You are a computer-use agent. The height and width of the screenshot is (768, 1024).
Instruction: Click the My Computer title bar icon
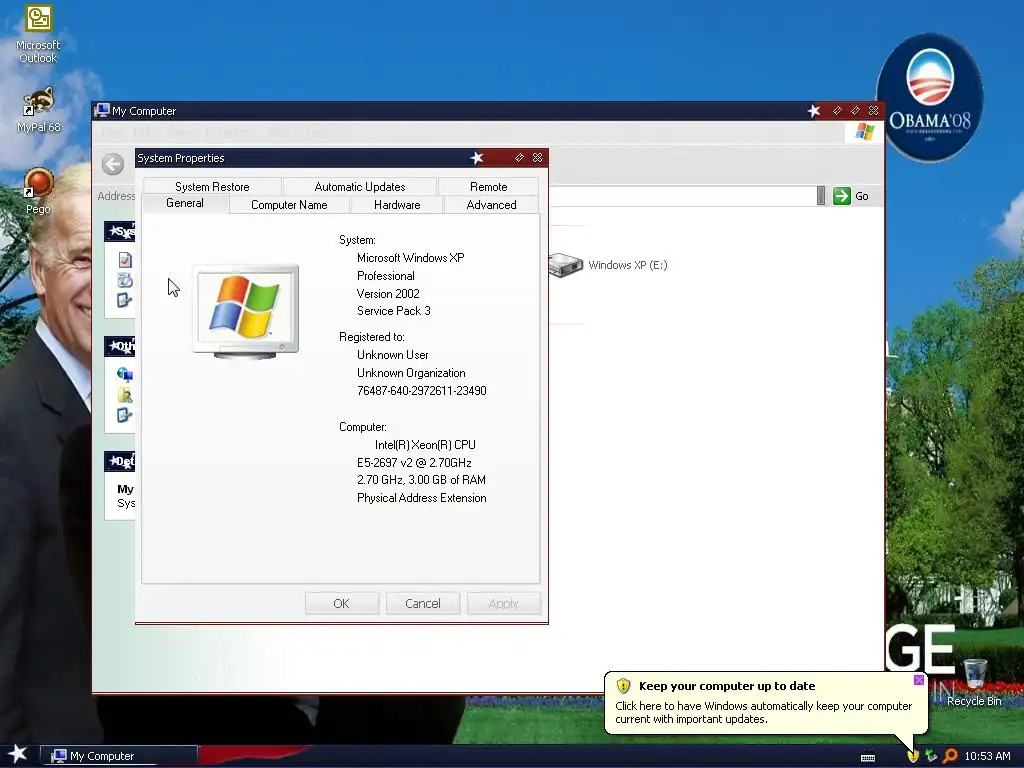(102, 110)
